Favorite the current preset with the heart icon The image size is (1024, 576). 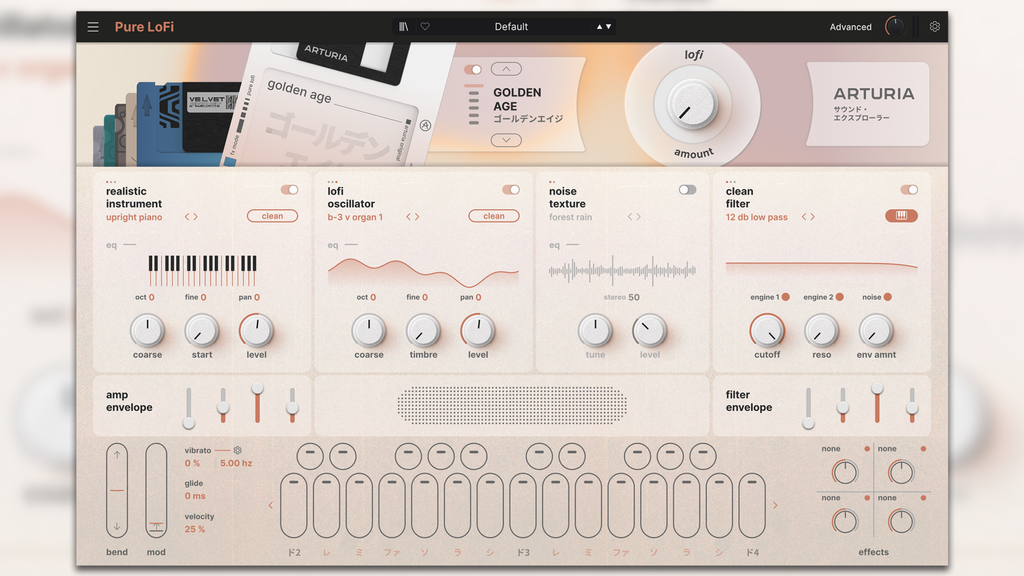(x=426, y=27)
